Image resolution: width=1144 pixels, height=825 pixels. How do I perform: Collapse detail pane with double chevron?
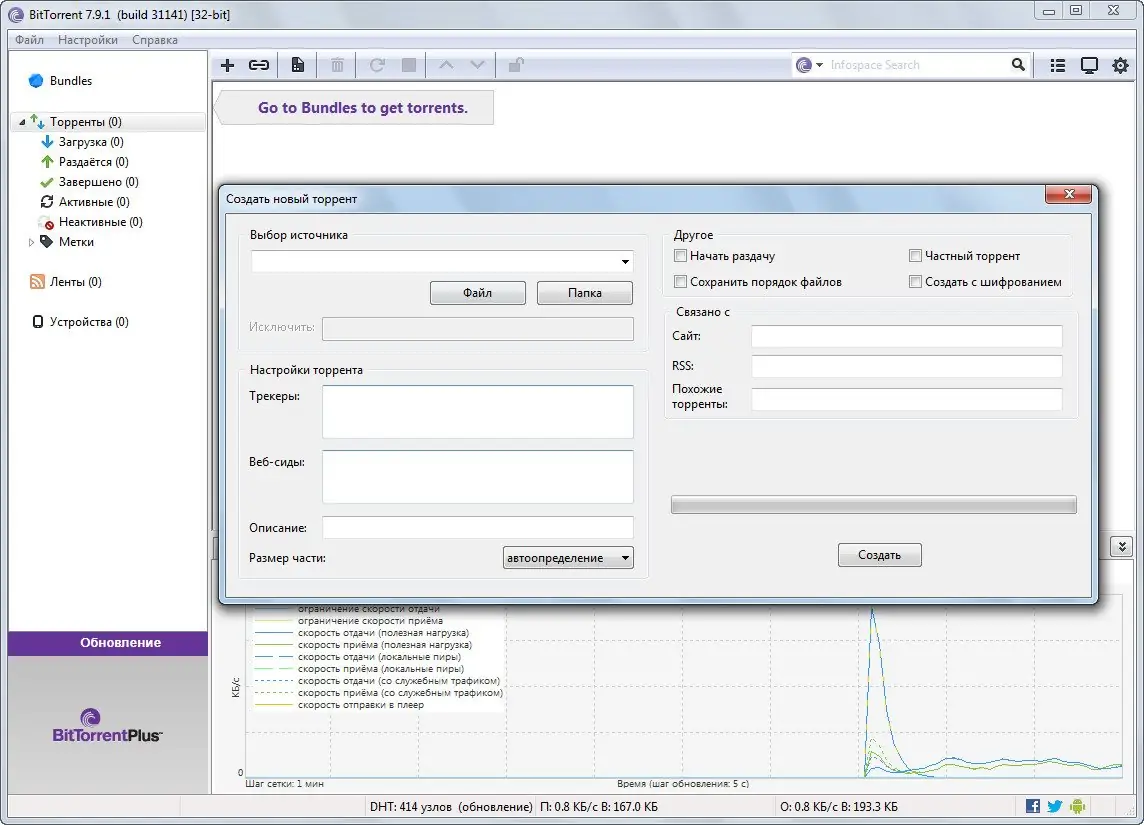point(1121,546)
